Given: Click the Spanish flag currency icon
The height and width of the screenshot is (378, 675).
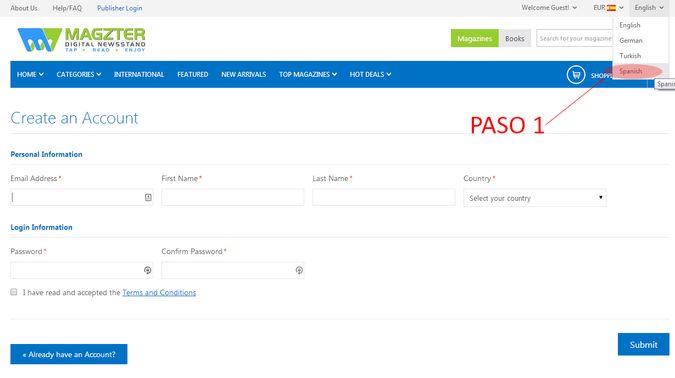Looking at the screenshot, I should pos(611,8).
